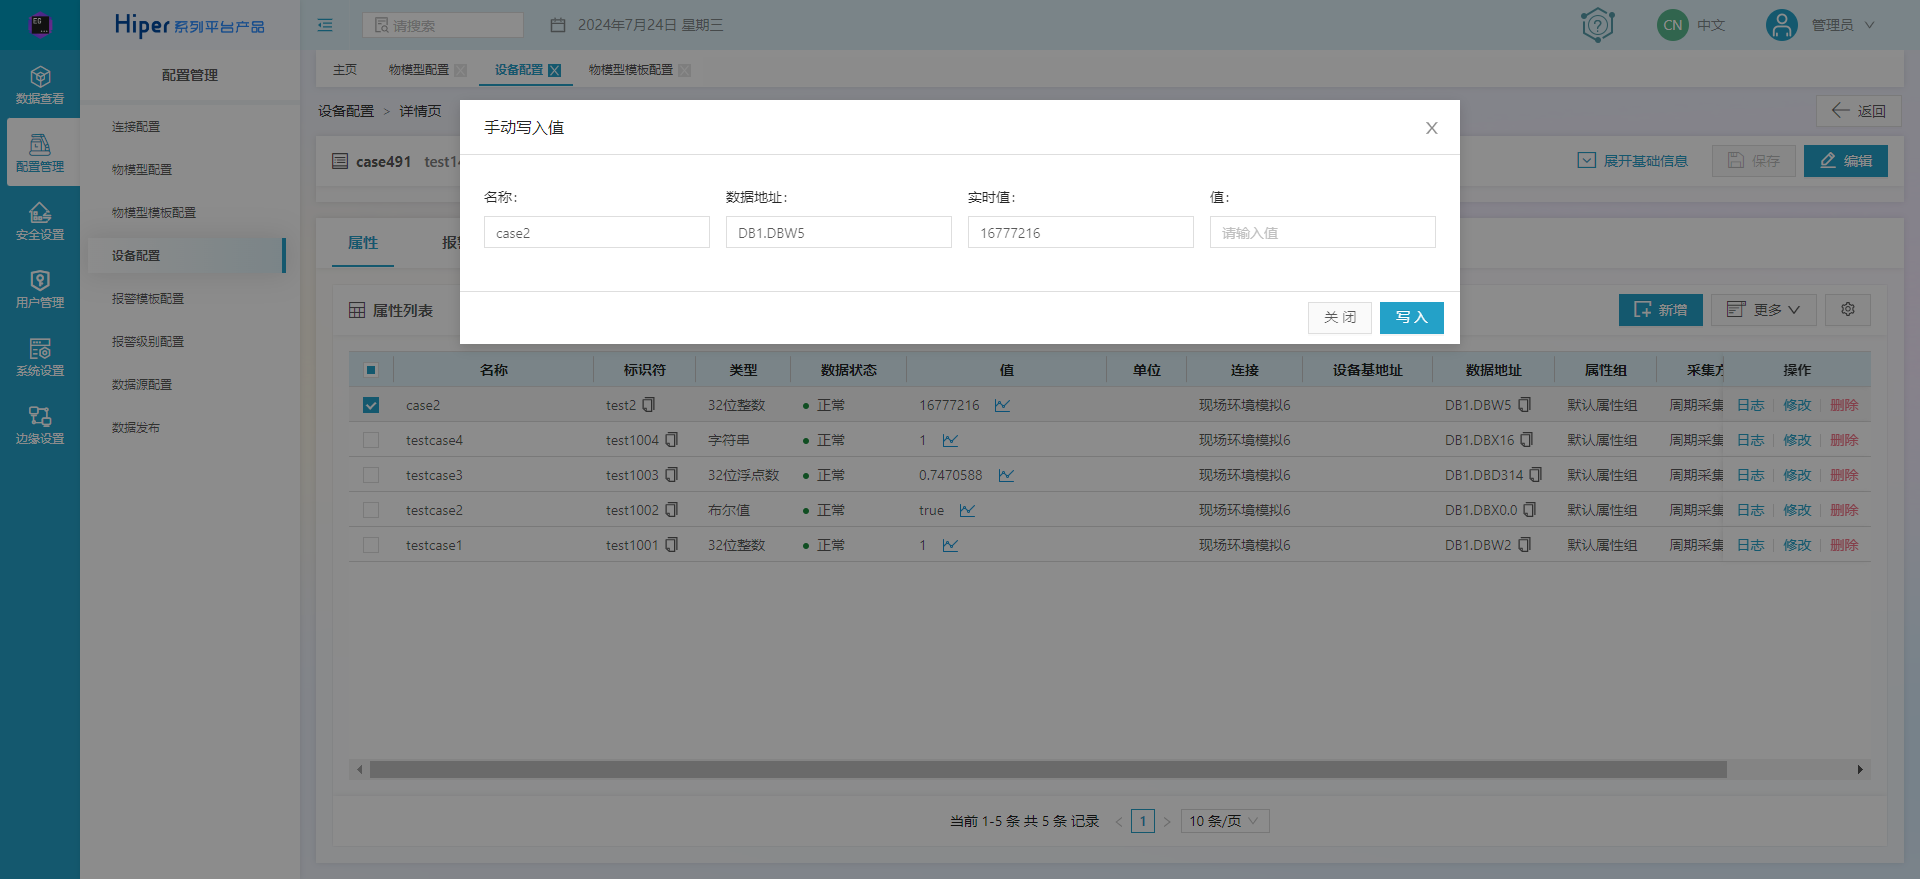Click the 新增 button
This screenshot has height=879, width=1920.
[1660, 310]
